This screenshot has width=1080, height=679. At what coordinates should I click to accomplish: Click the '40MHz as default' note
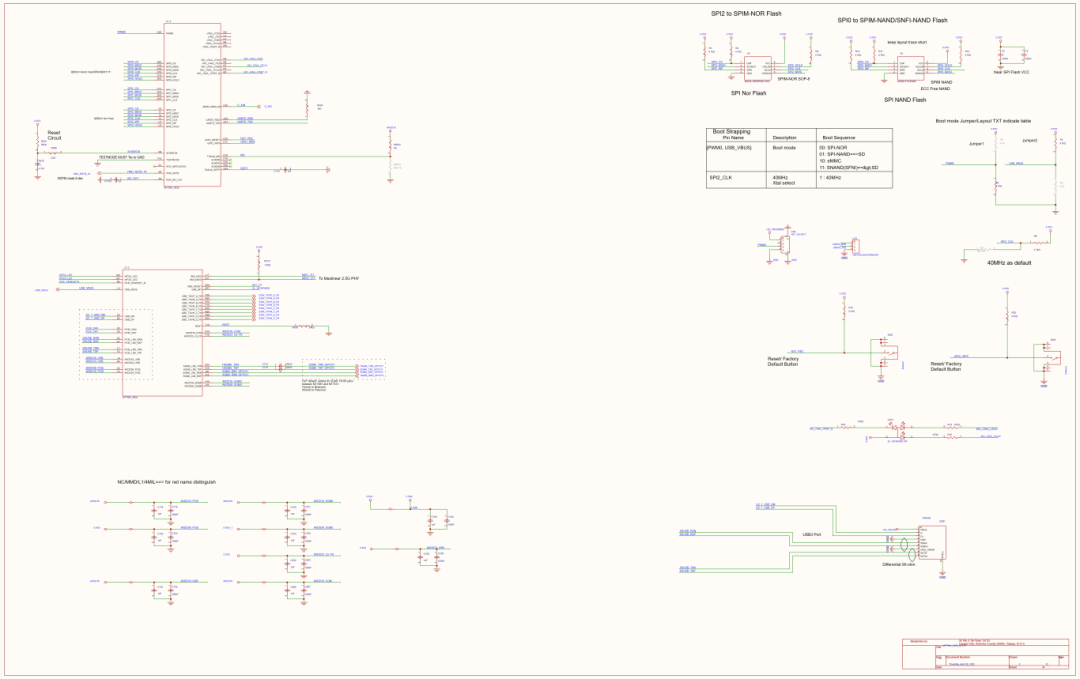[1009, 263]
